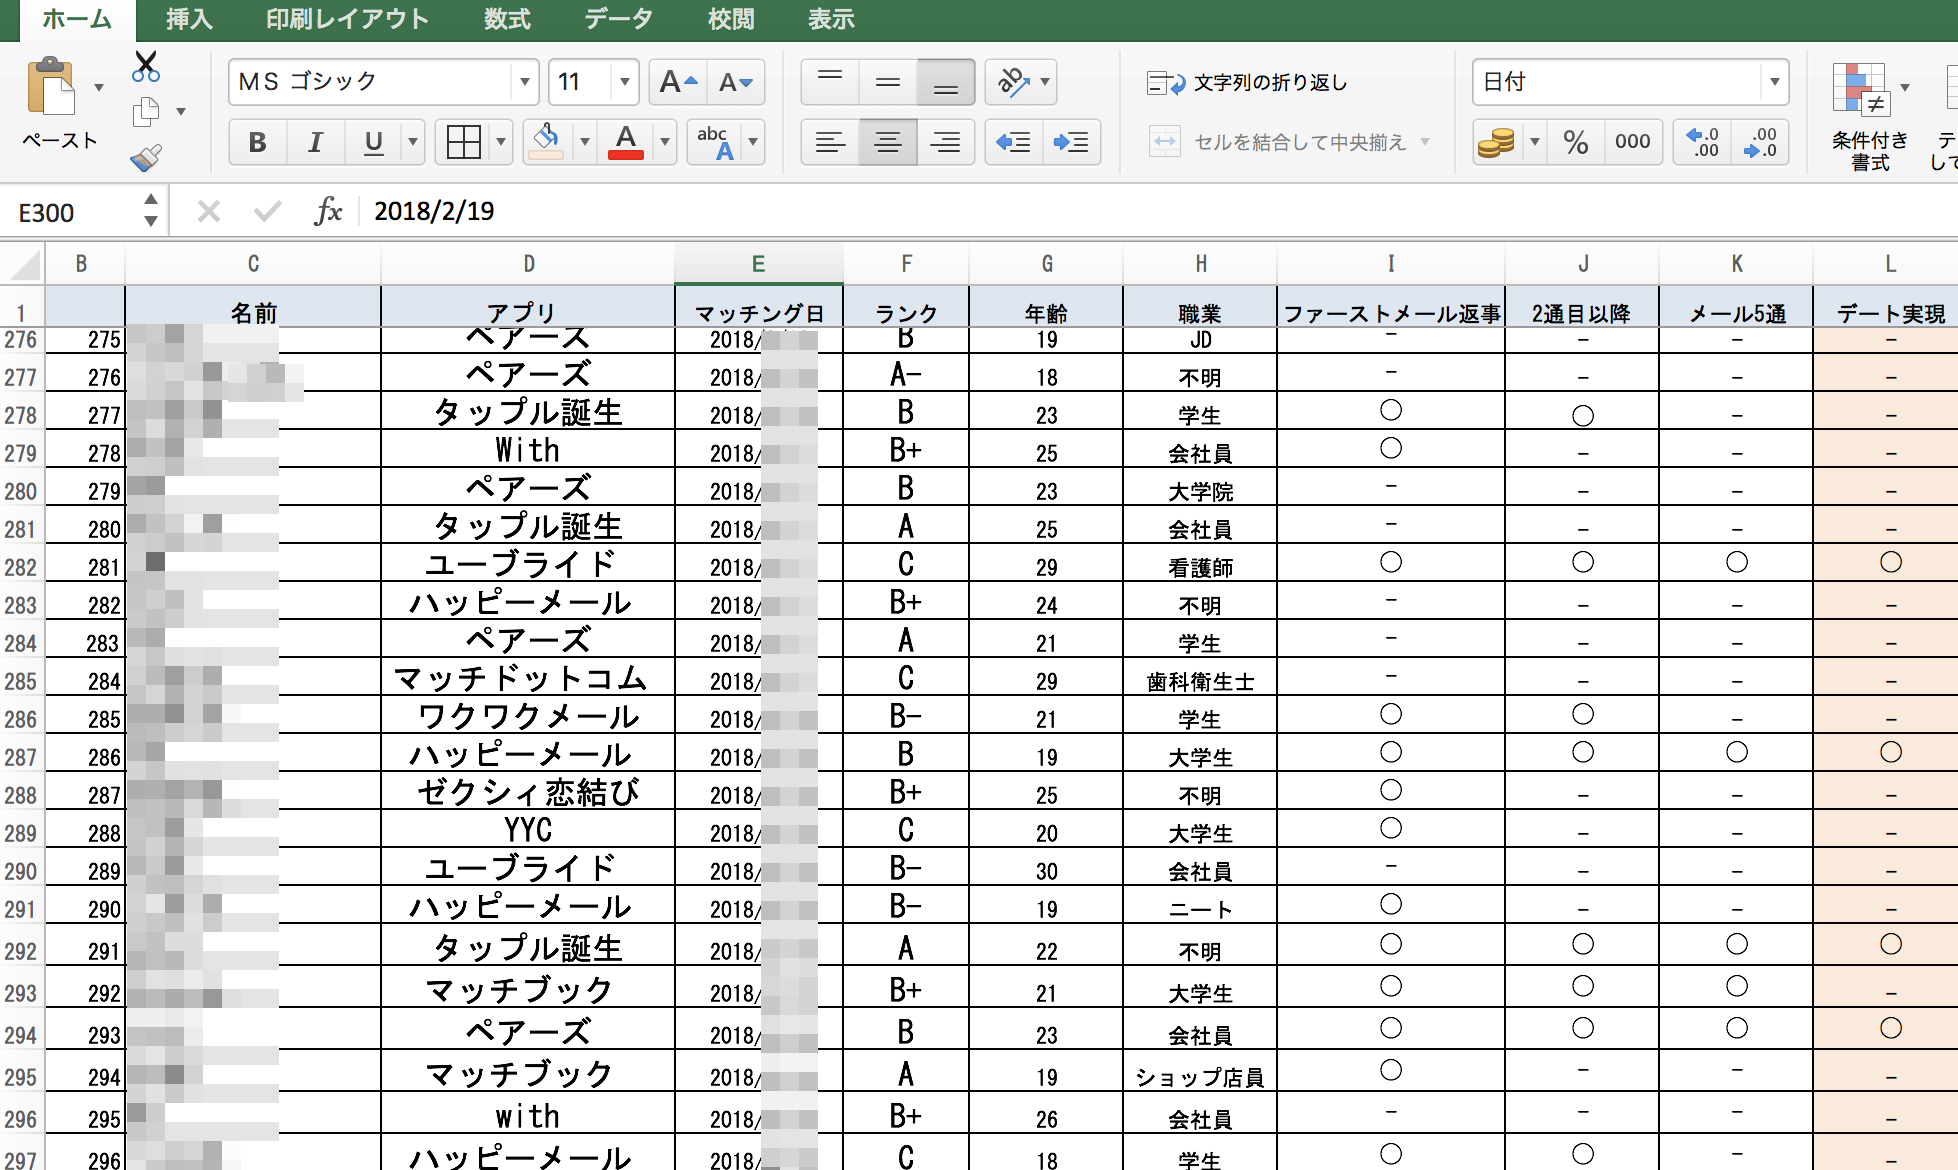Click the fx insert function icon
This screenshot has height=1170, width=1958.
[328, 211]
